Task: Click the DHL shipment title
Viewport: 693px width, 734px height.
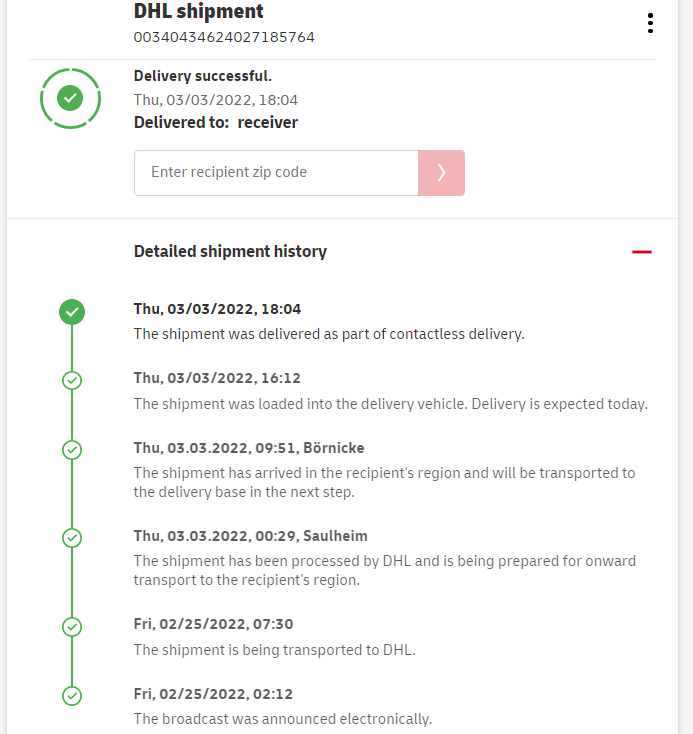Action: click(x=198, y=12)
